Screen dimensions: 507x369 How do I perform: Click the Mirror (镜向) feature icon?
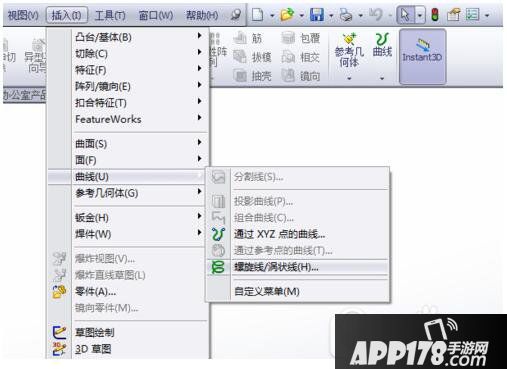click(288, 76)
